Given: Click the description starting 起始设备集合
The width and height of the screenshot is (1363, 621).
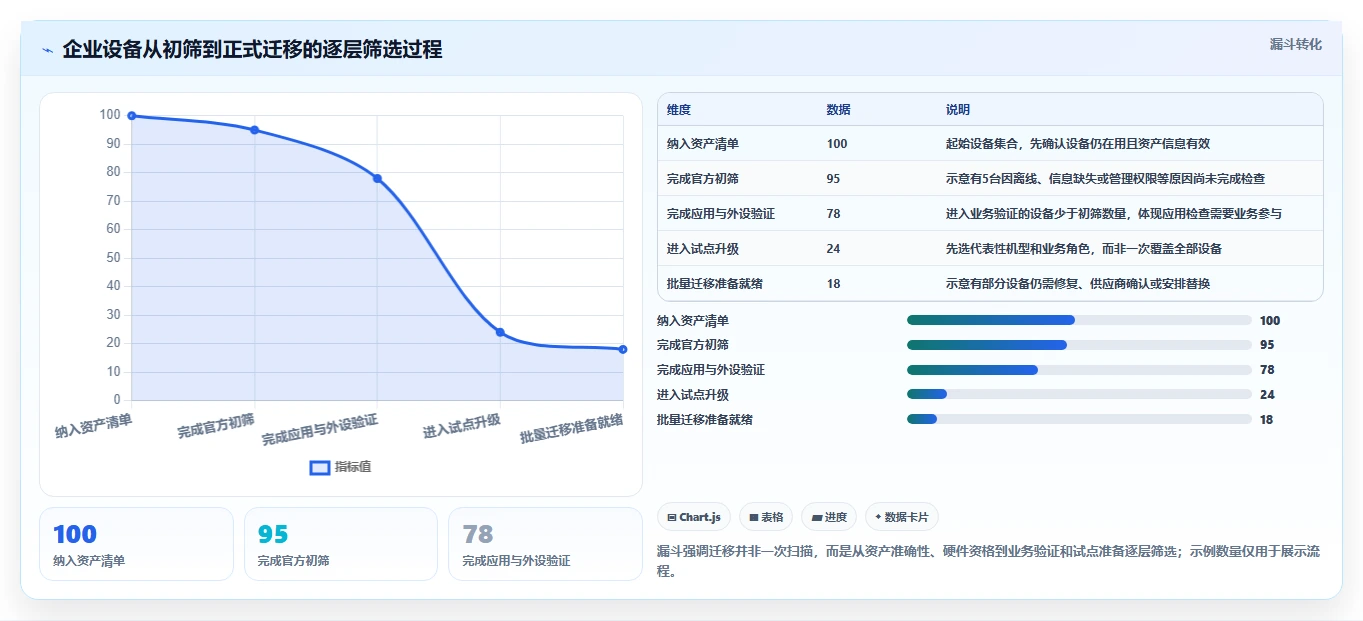Looking at the screenshot, I should tap(1079, 144).
